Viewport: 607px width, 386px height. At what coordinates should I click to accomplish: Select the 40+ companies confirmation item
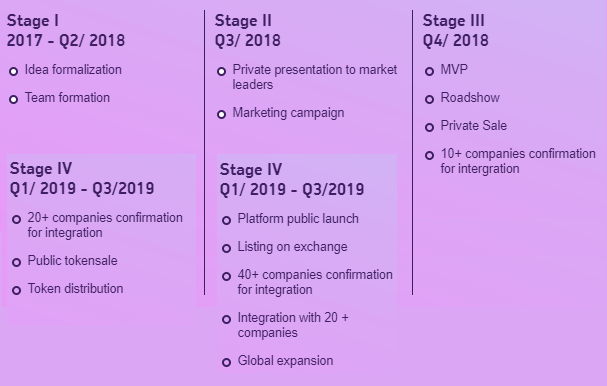(315, 282)
